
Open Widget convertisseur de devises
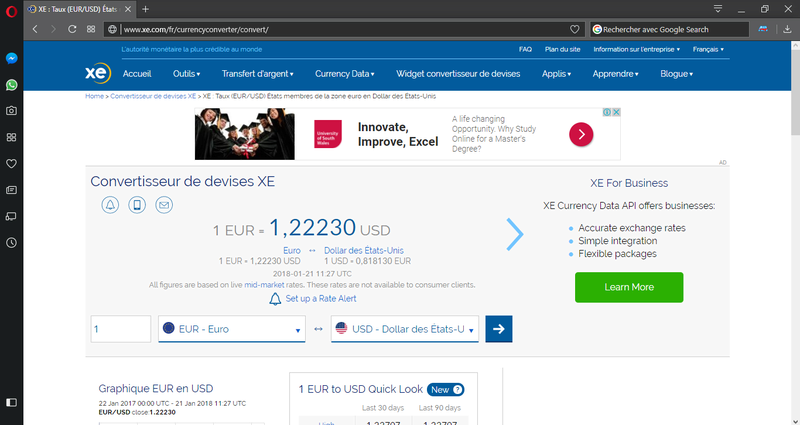tap(458, 74)
